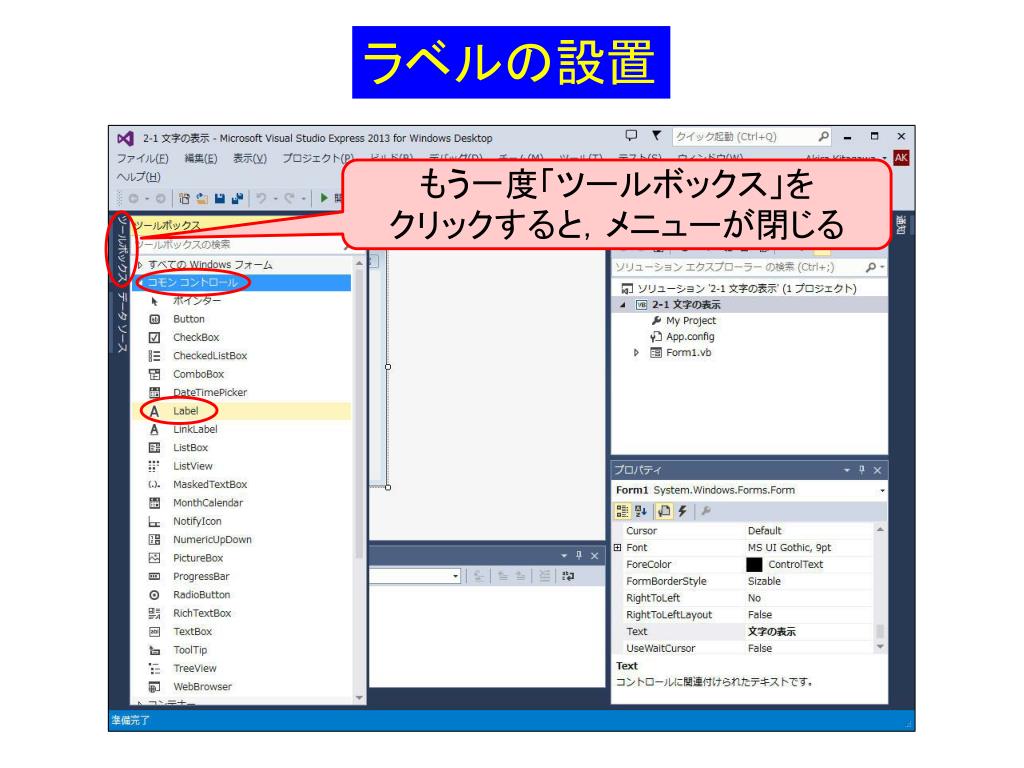Image resolution: width=1024 pixels, height=768 pixels.
Task: Click the データ ソース side tab
Action: tap(121, 322)
